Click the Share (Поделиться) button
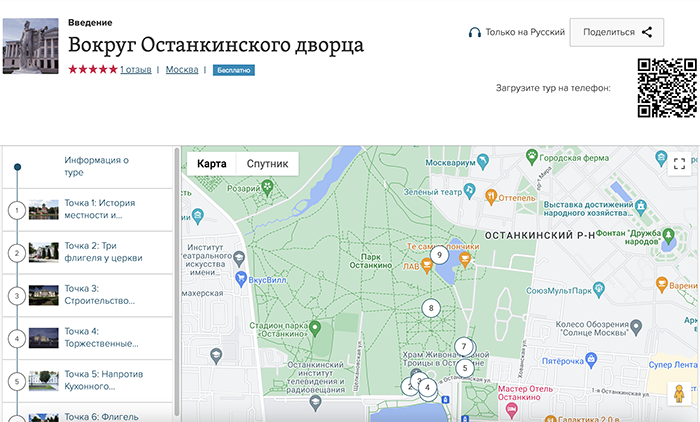This screenshot has height=422, width=700. tap(617, 32)
